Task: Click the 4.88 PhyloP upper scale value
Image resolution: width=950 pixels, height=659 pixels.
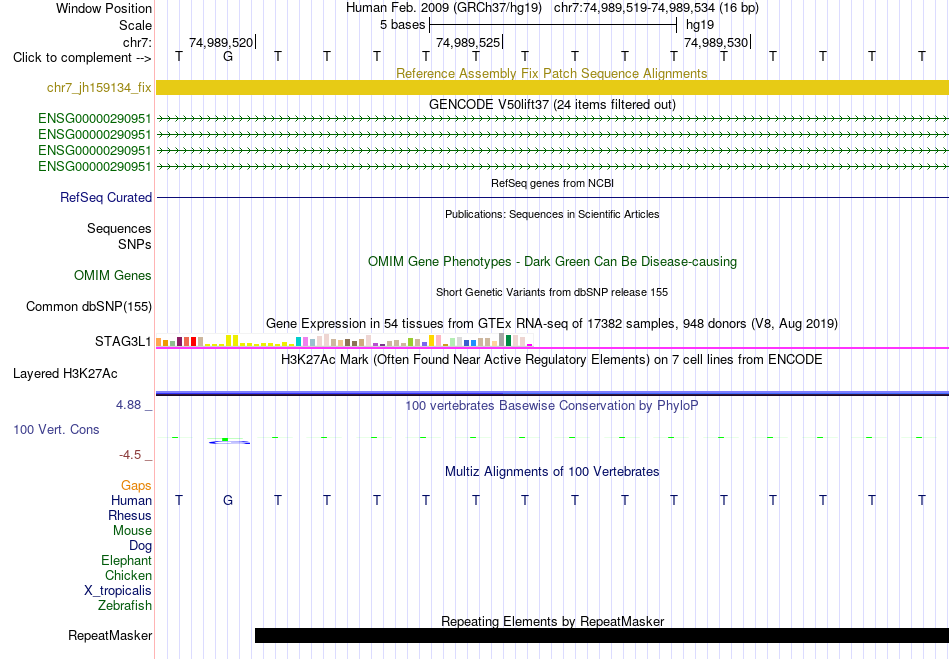Action: [128, 405]
